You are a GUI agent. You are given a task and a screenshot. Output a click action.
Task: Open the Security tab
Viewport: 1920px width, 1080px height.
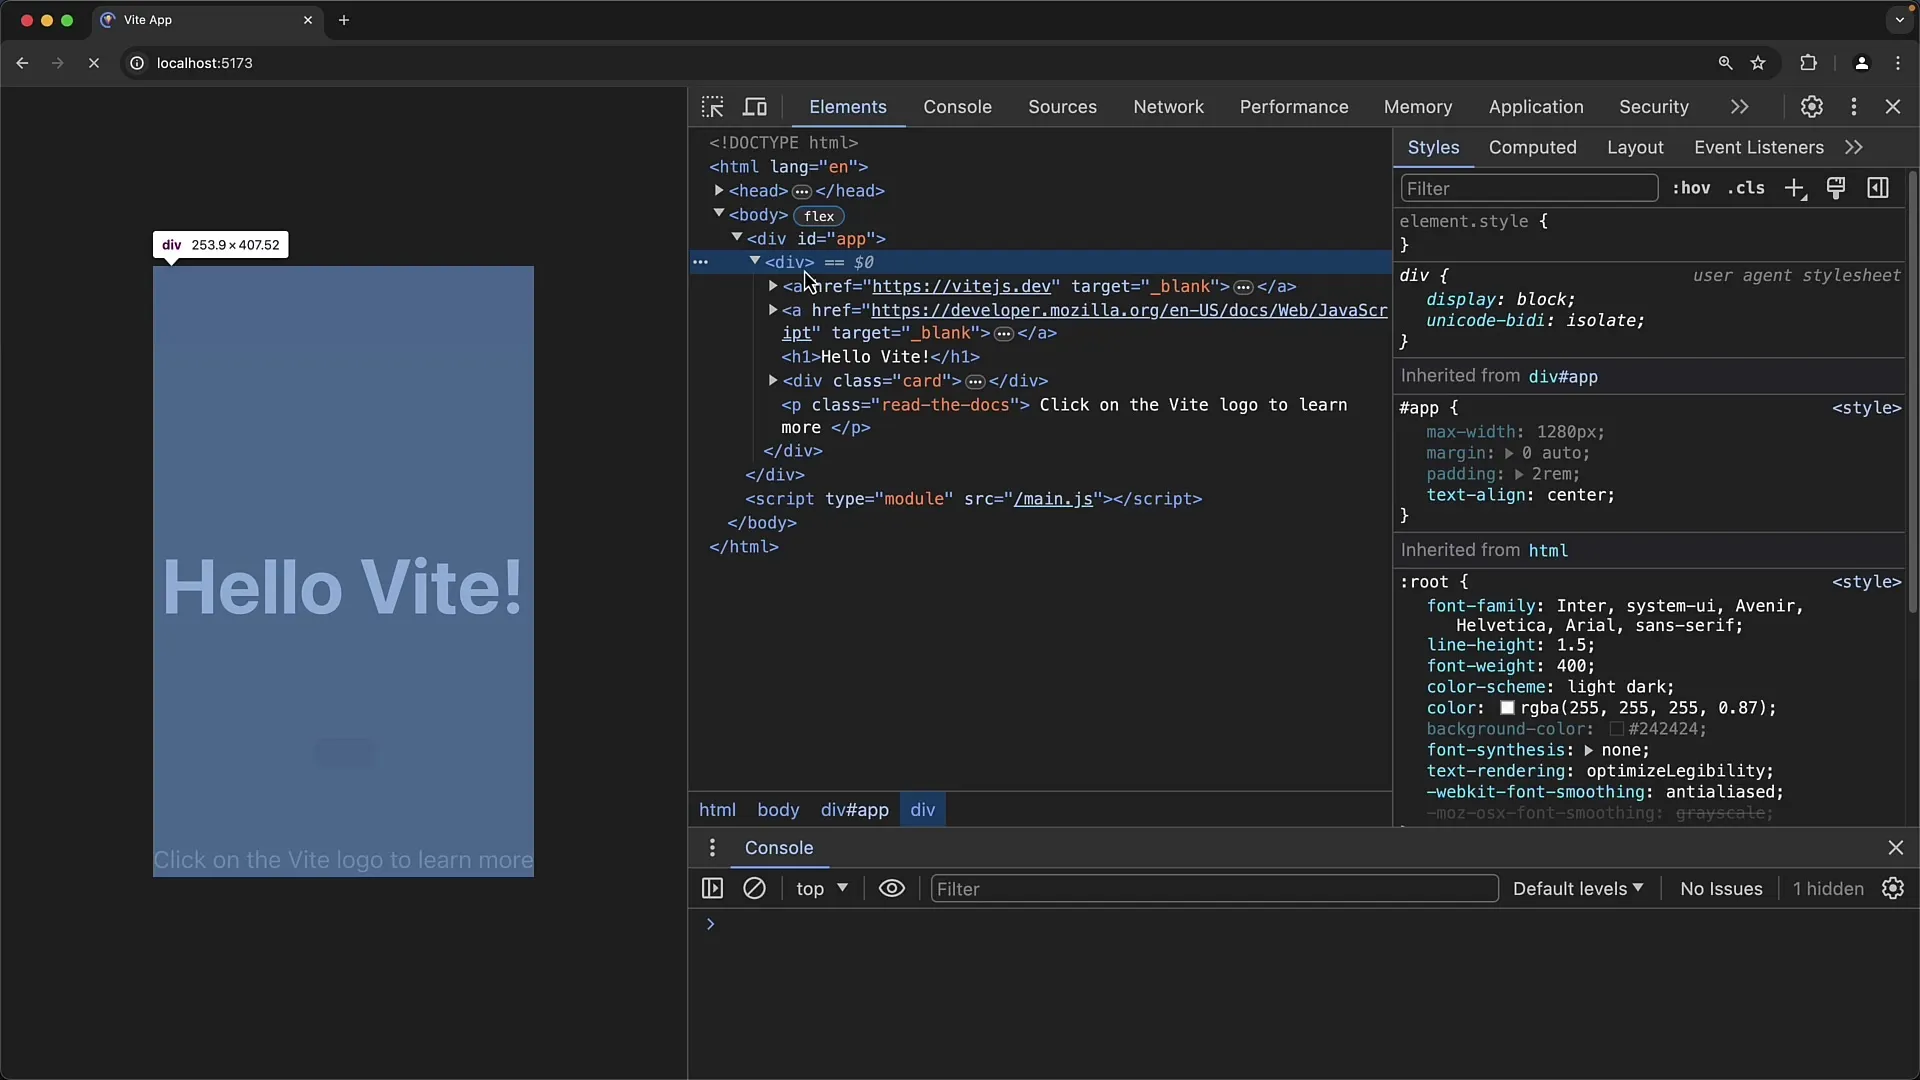(1654, 107)
